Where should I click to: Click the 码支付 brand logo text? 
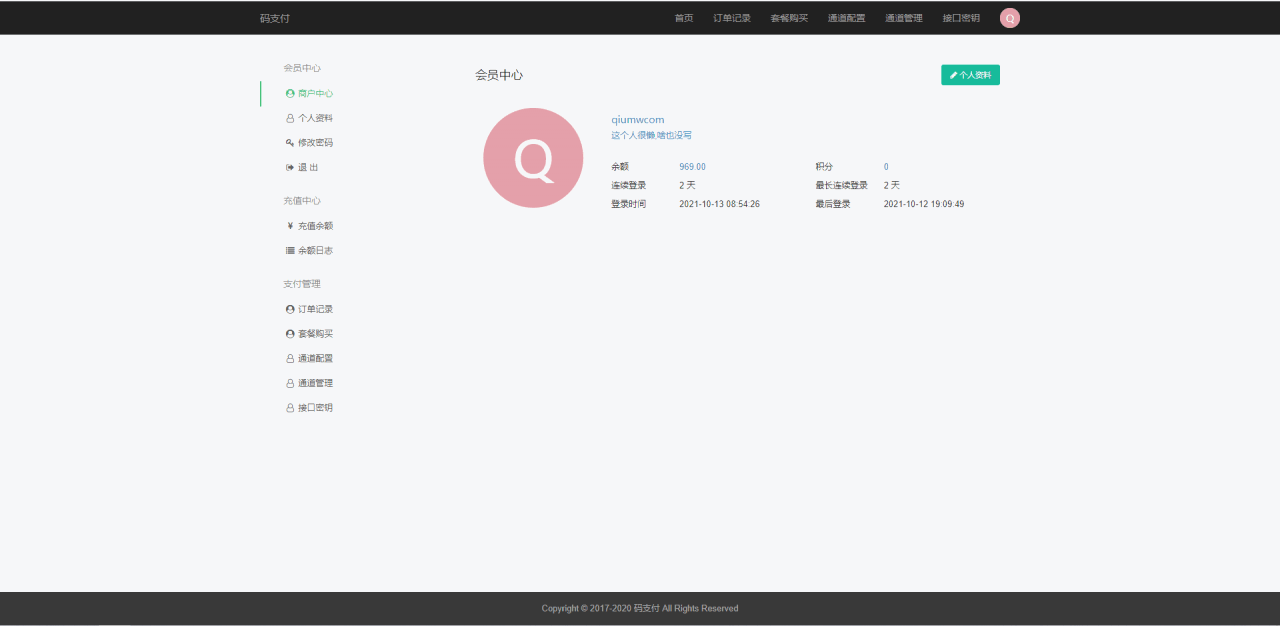pyautogui.click(x=275, y=18)
